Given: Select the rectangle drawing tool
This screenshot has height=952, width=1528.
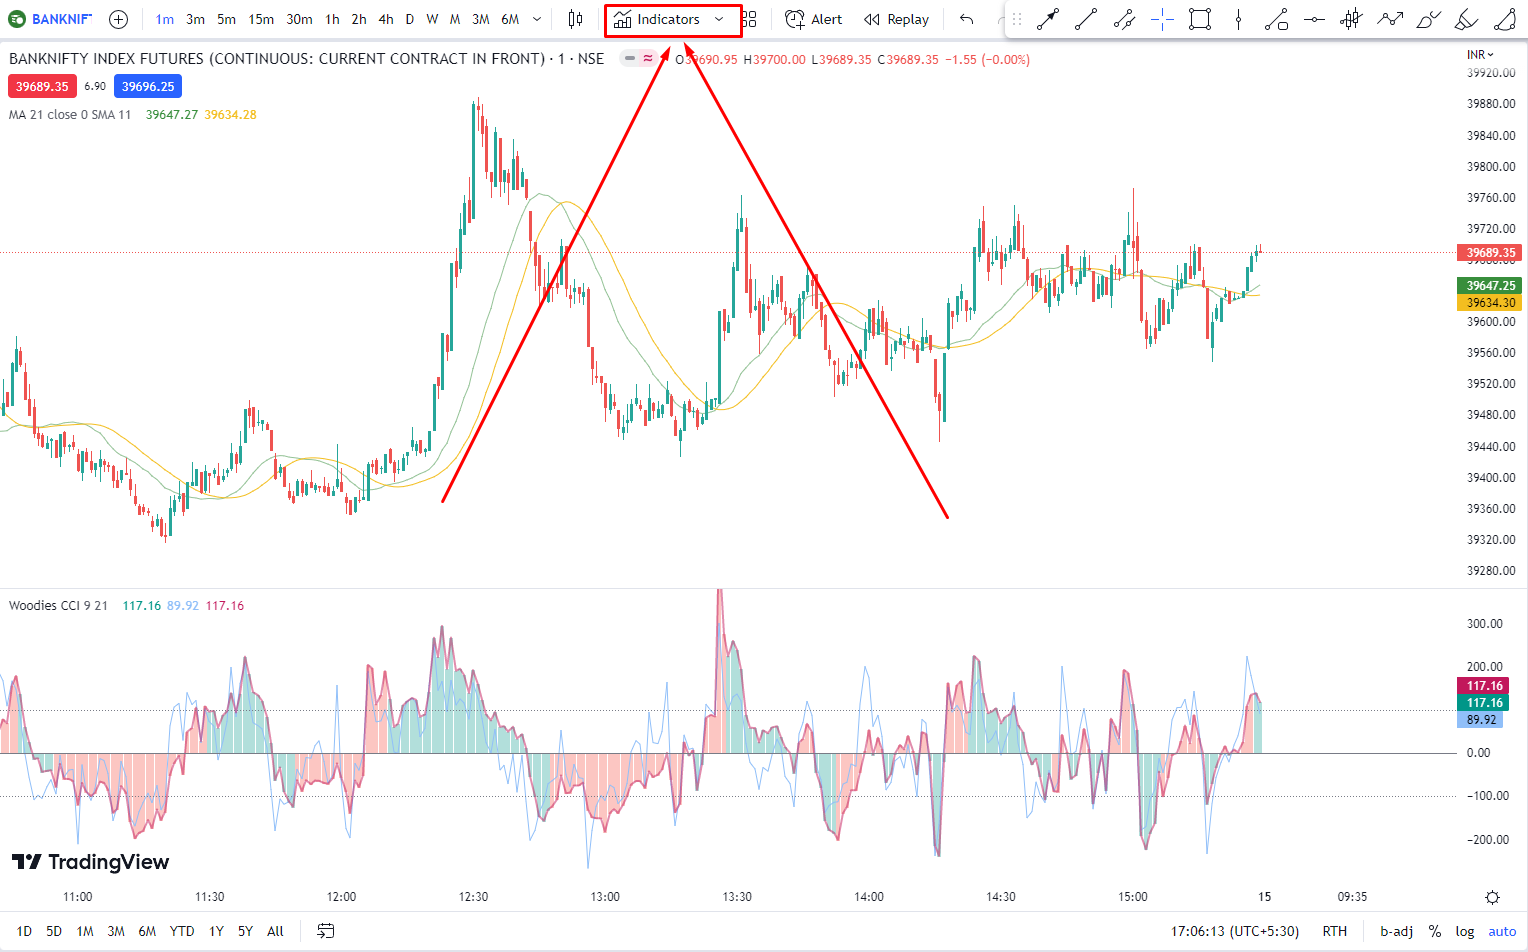Looking at the screenshot, I should [1199, 19].
